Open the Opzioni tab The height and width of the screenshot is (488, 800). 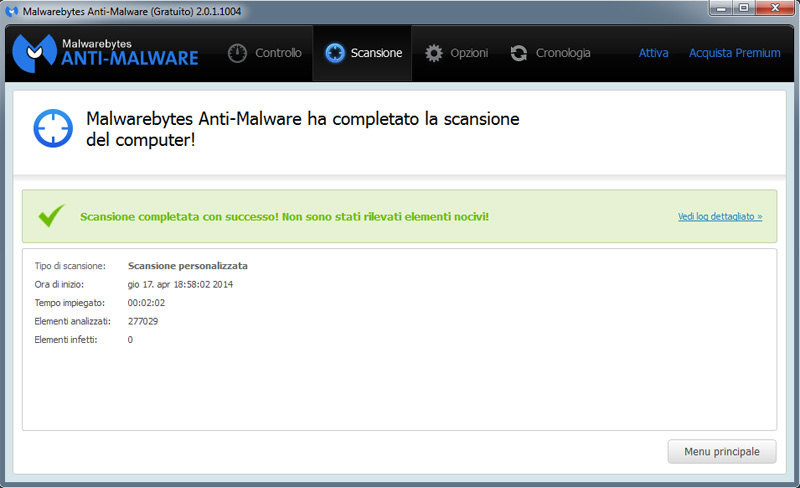pyautogui.click(x=456, y=53)
